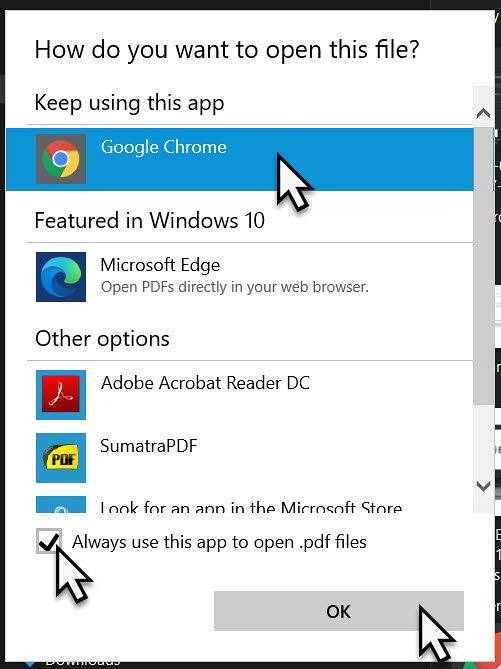Viewport: 501px width, 669px height.
Task: Click the app list scrollbar thumb
Action: (x=484, y=265)
